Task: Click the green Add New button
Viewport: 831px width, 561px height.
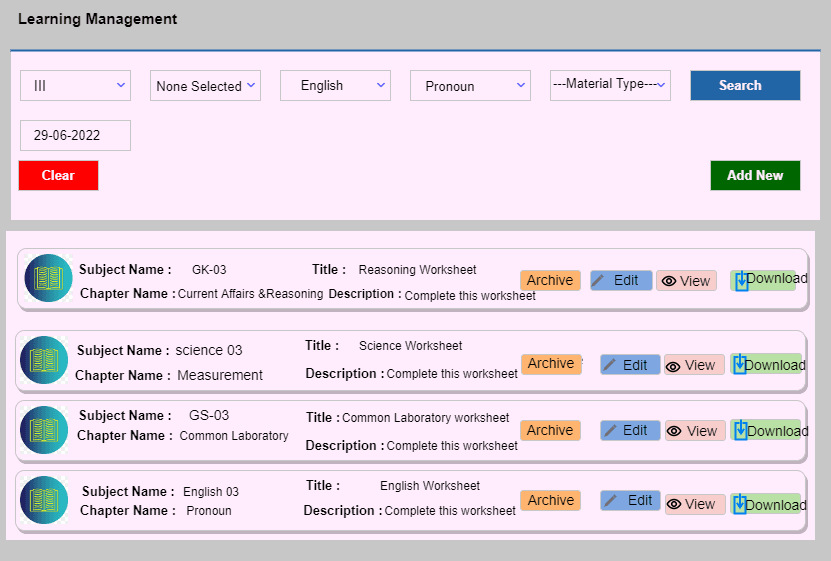Action: coord(755,175)
